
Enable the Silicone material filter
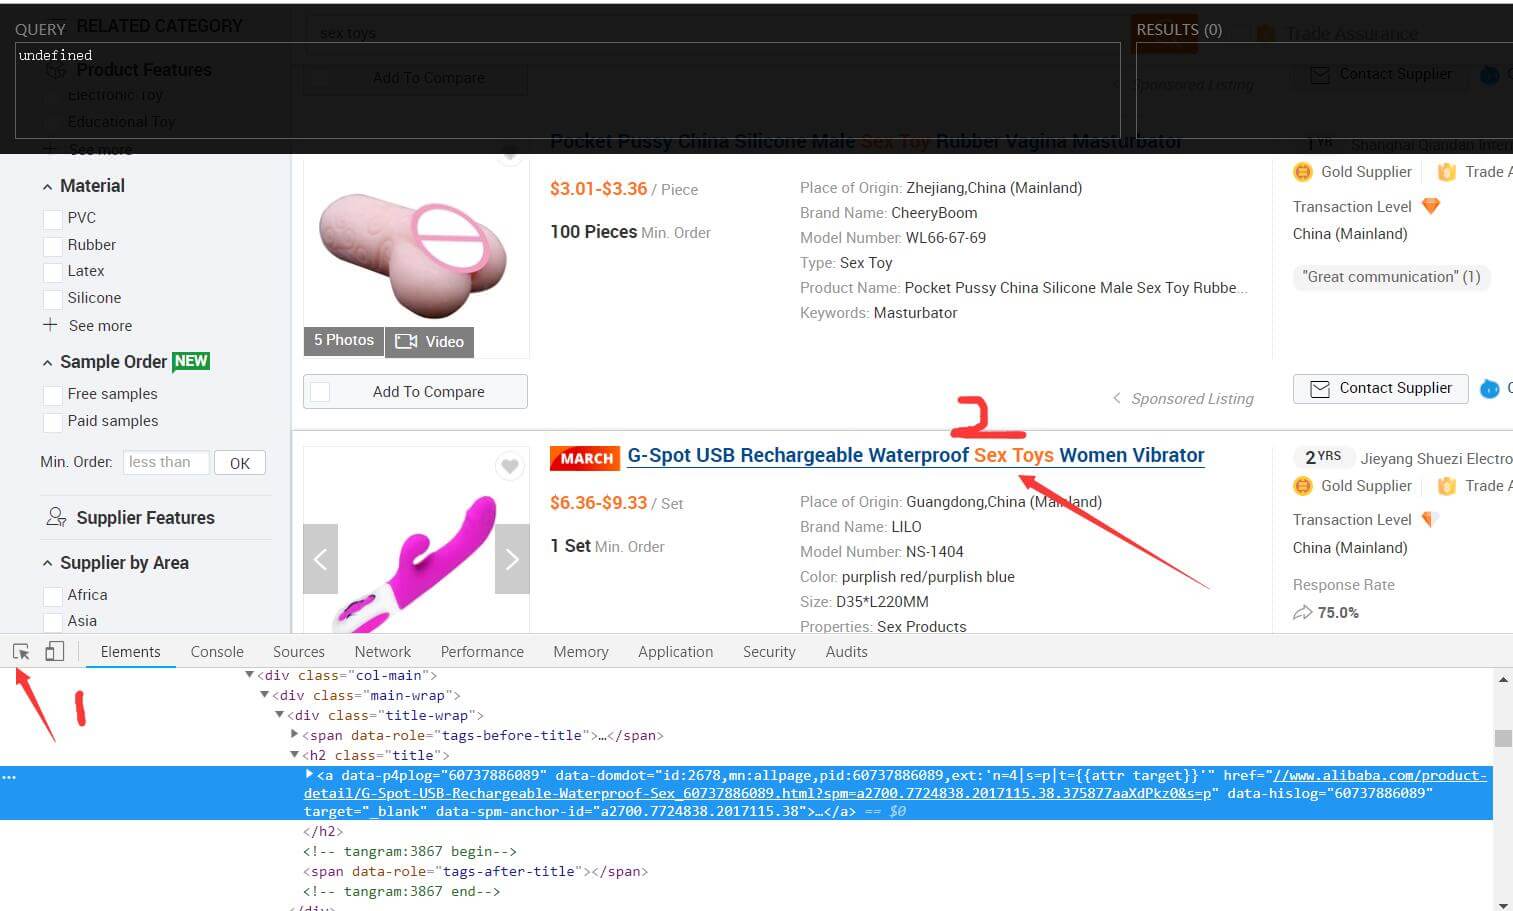[53, 298]
